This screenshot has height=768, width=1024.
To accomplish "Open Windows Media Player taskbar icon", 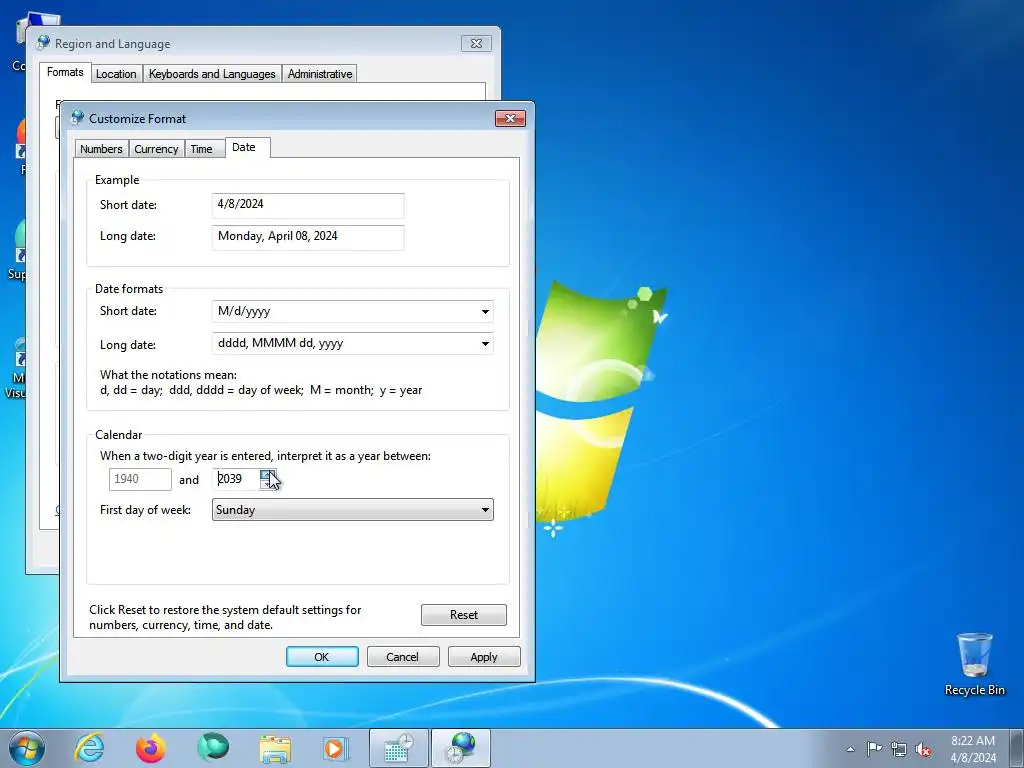I will (336, 748).
